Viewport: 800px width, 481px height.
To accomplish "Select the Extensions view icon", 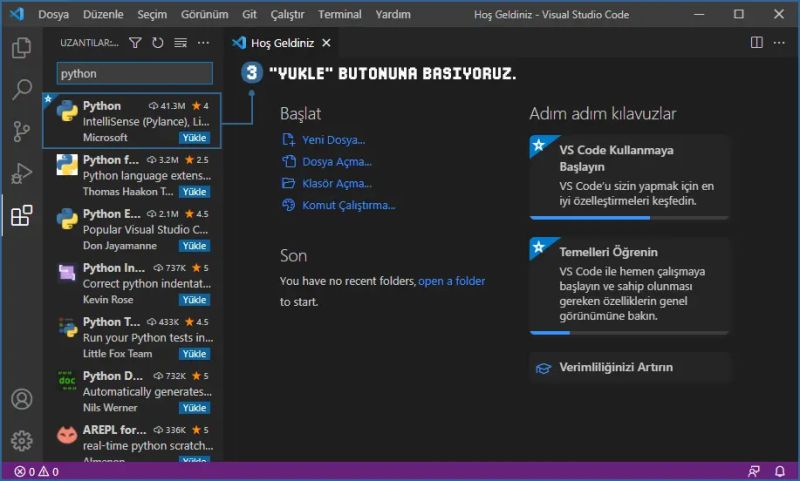I will 21,215.
